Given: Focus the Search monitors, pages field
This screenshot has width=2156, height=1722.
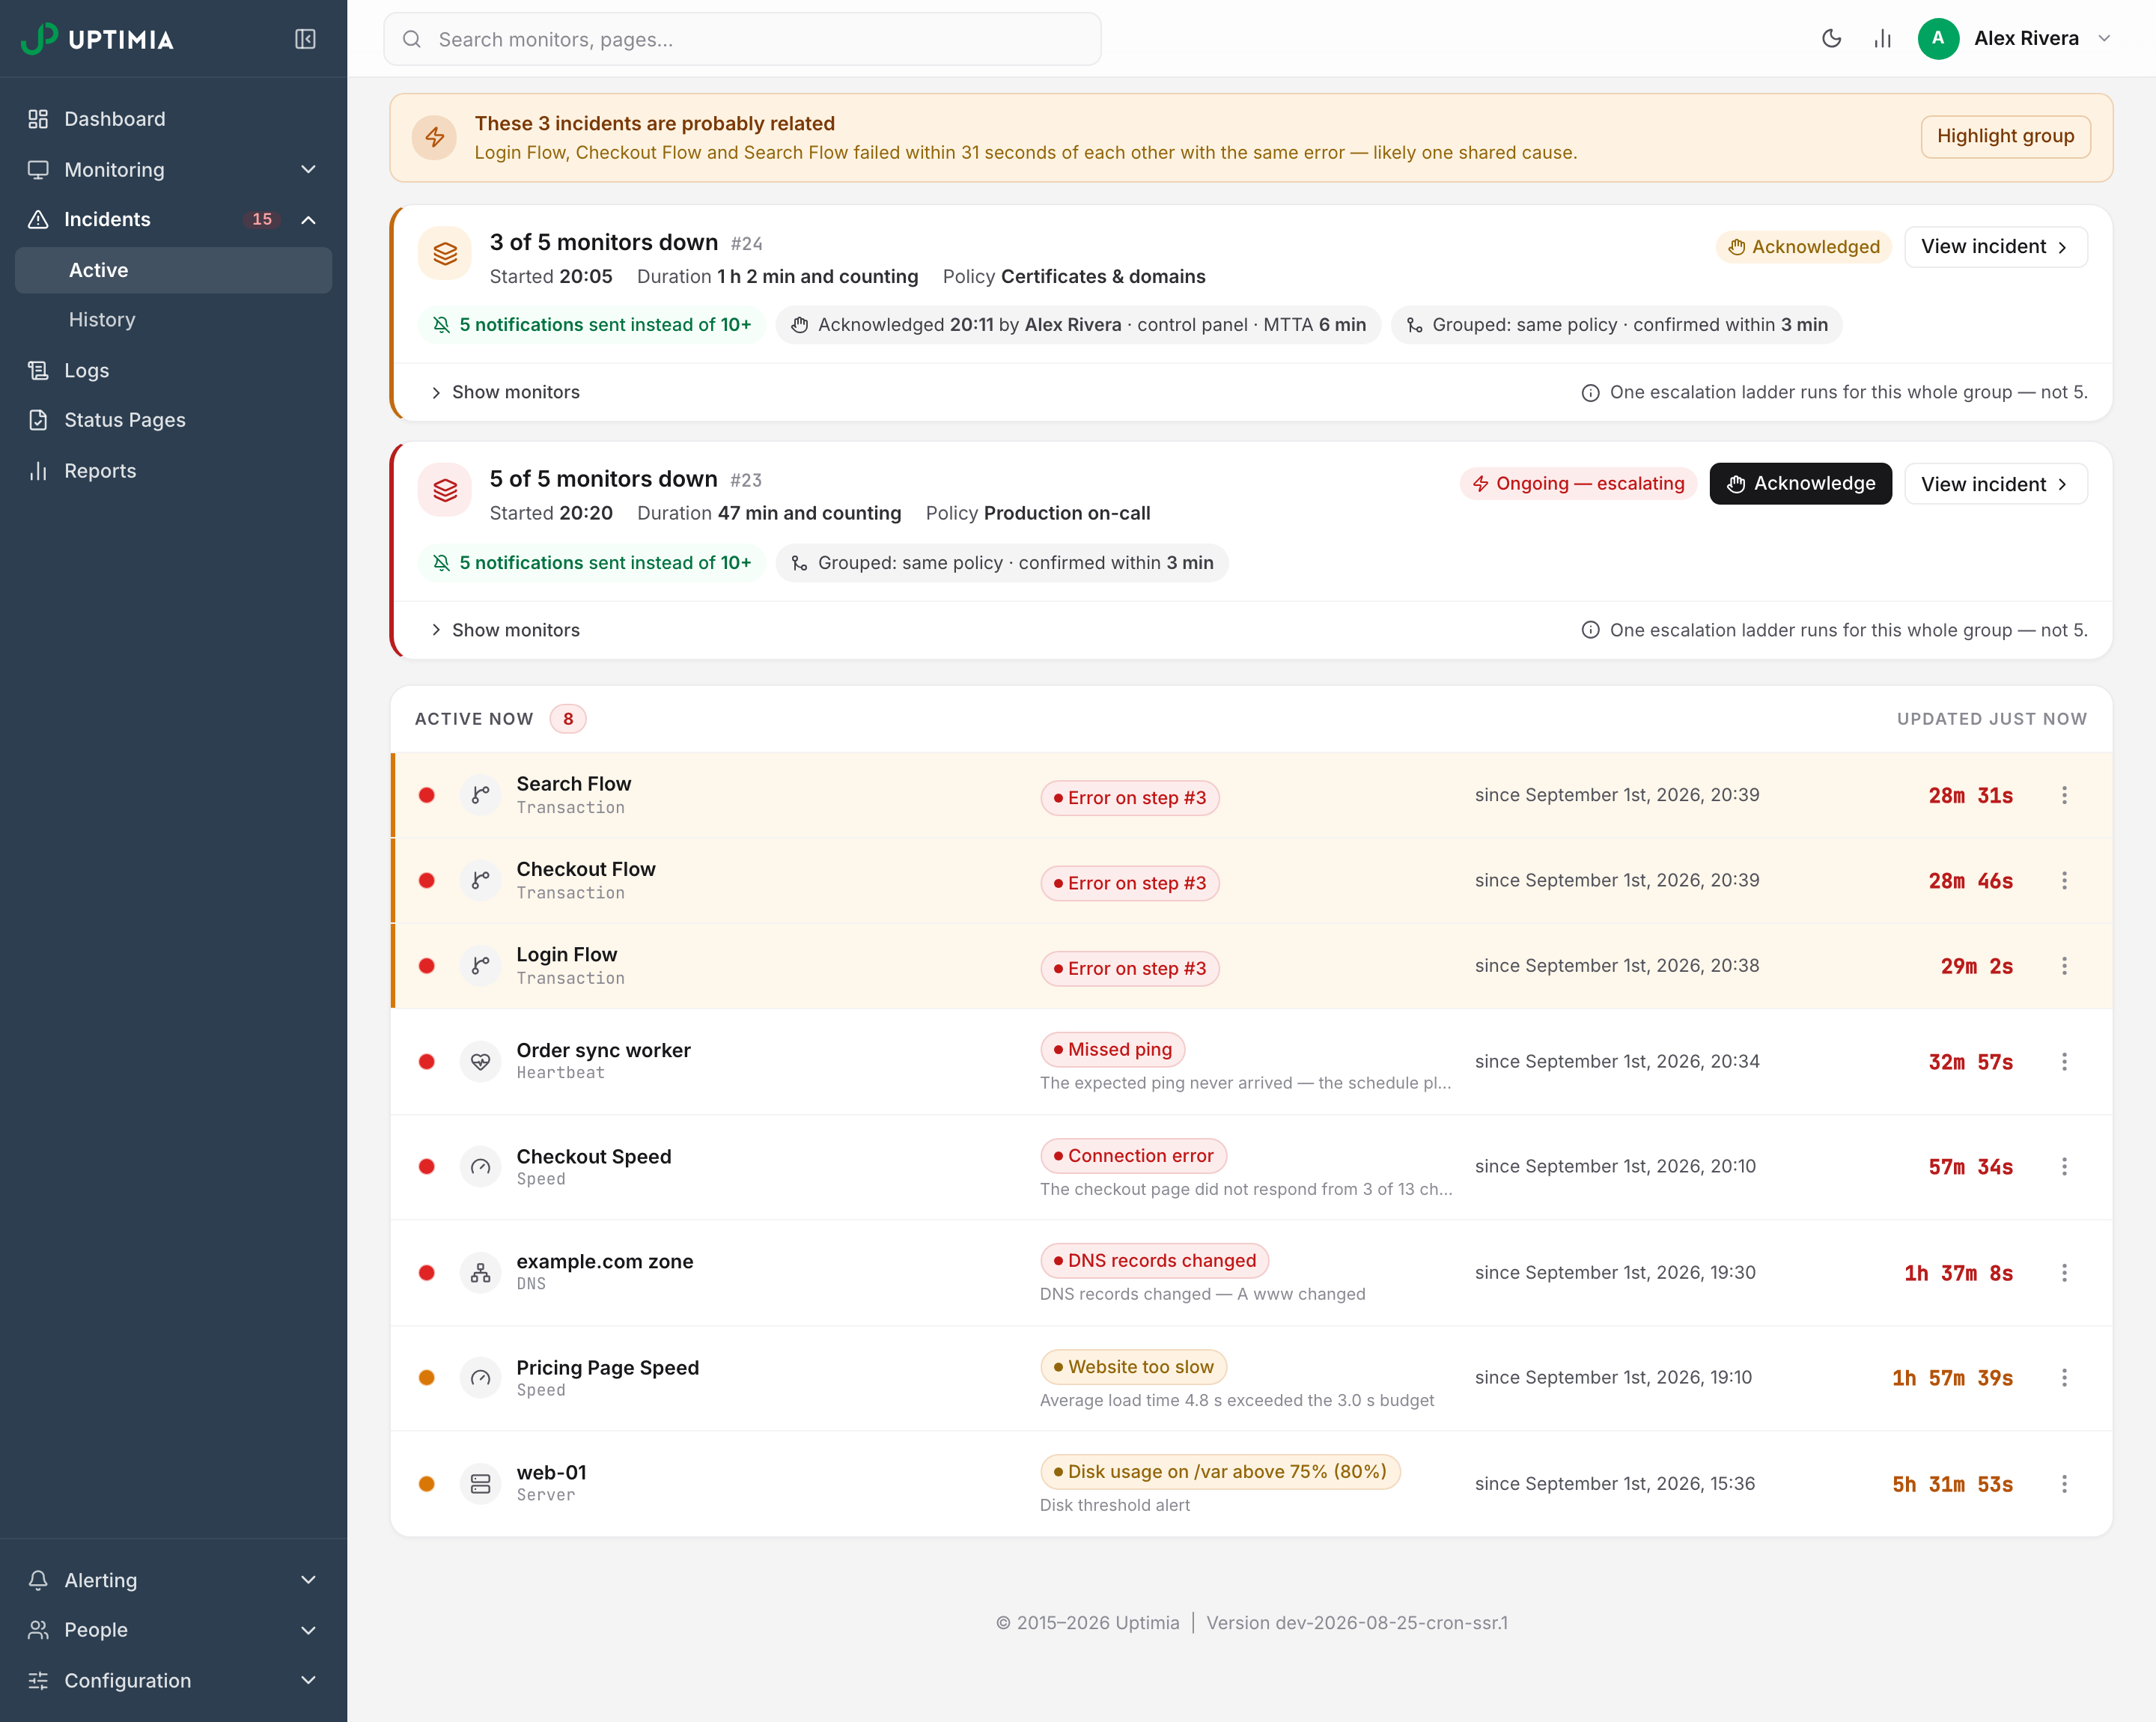Looking at the screenshot, I should click(742, 39).
